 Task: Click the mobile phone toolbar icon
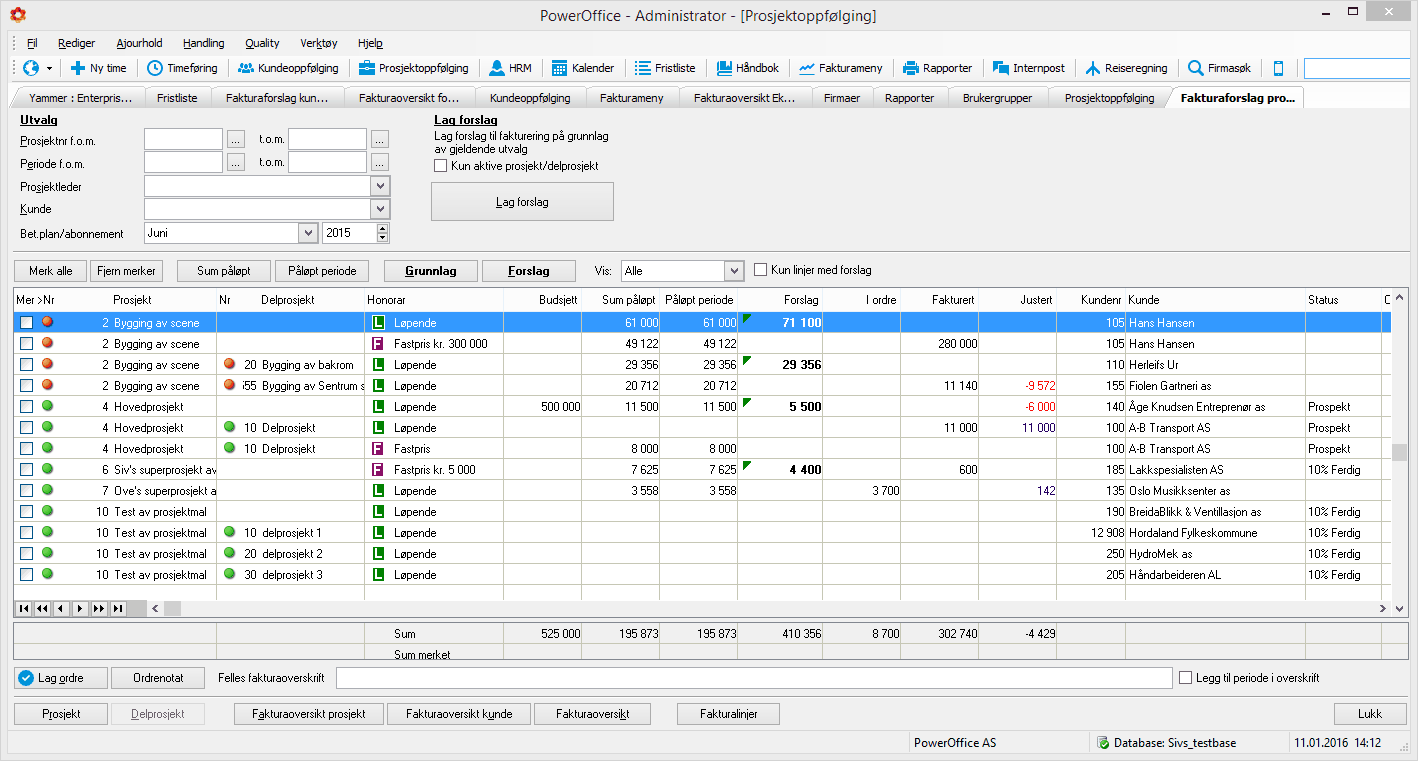[1278, 68]
